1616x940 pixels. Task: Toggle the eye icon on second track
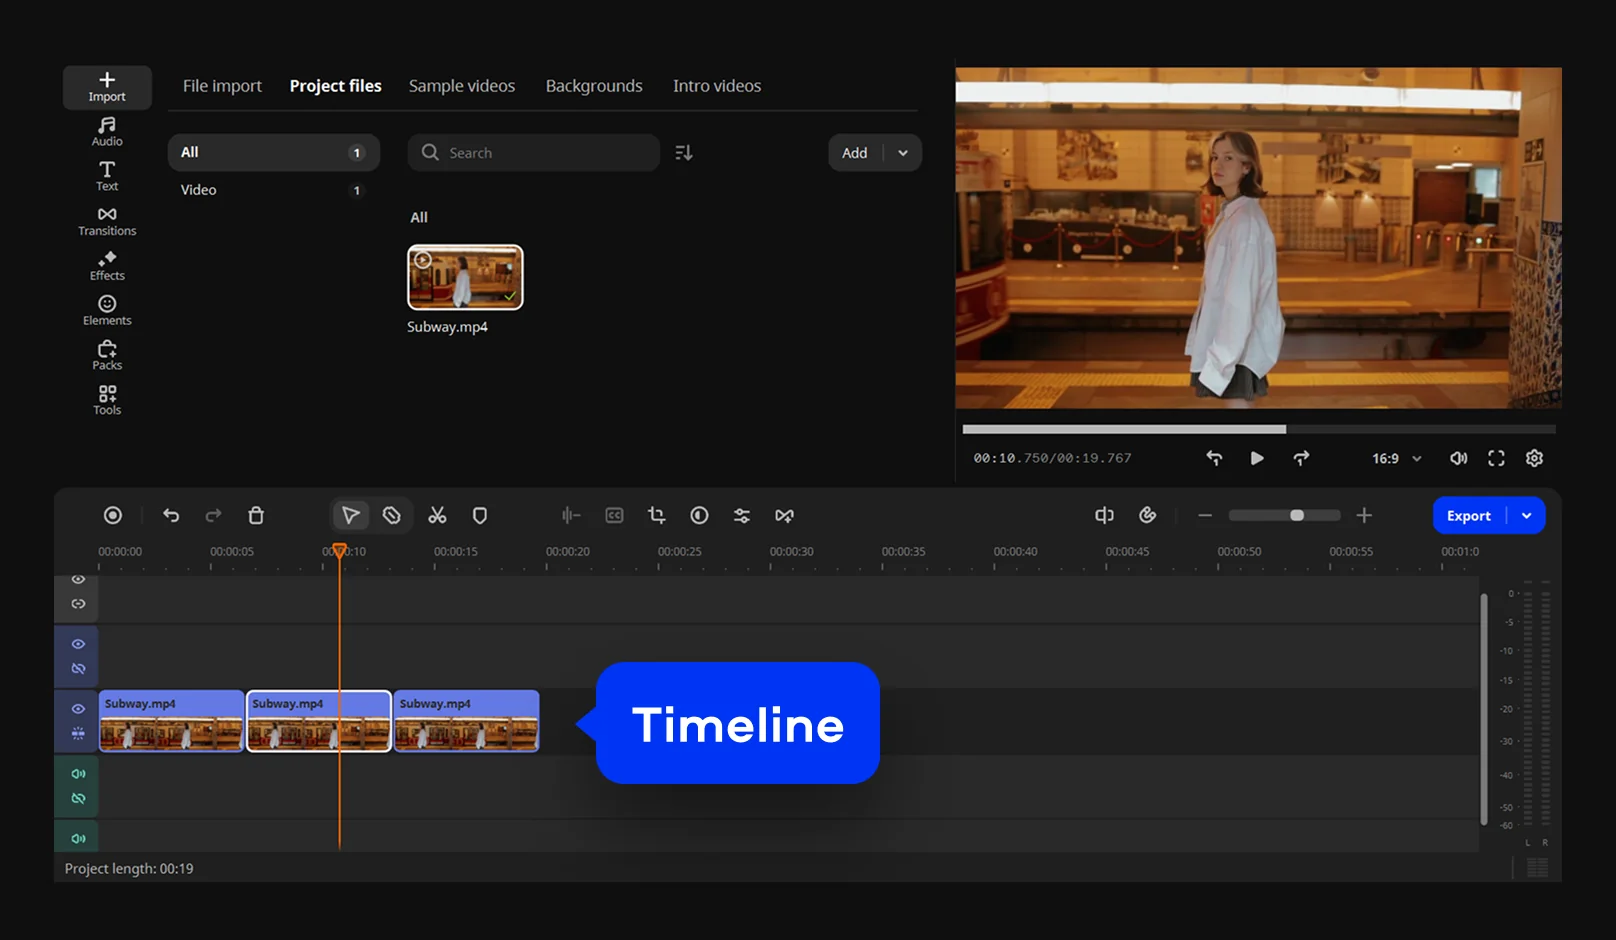click(78, 644)
